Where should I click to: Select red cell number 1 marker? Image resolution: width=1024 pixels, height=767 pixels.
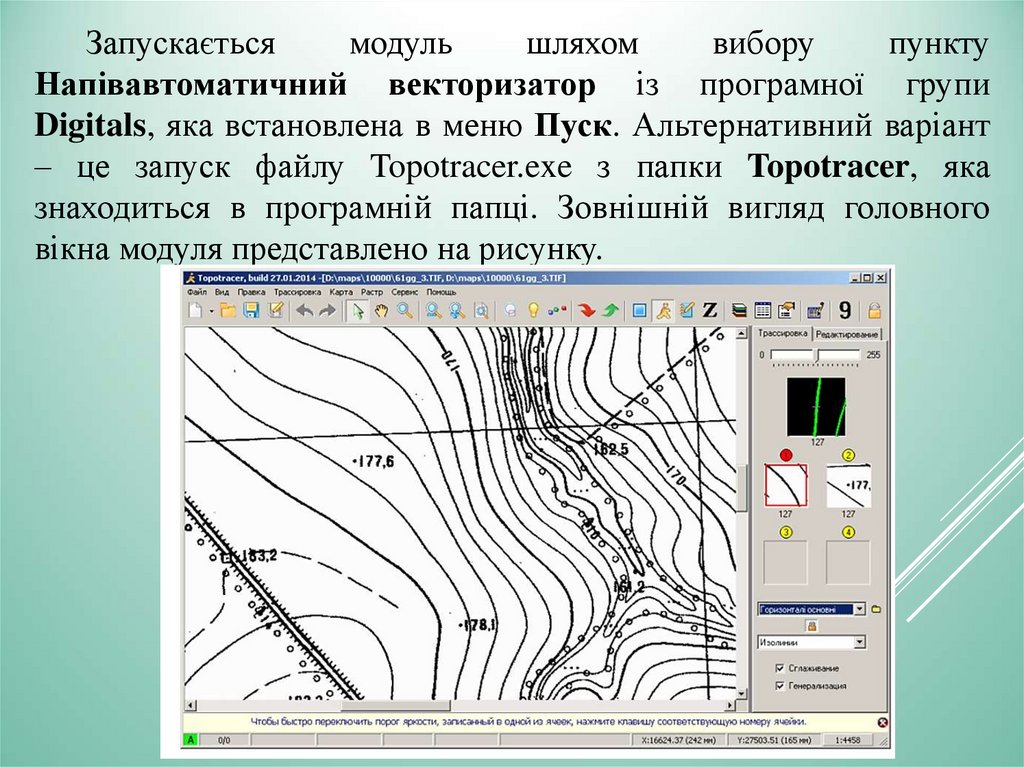[786, 455]
